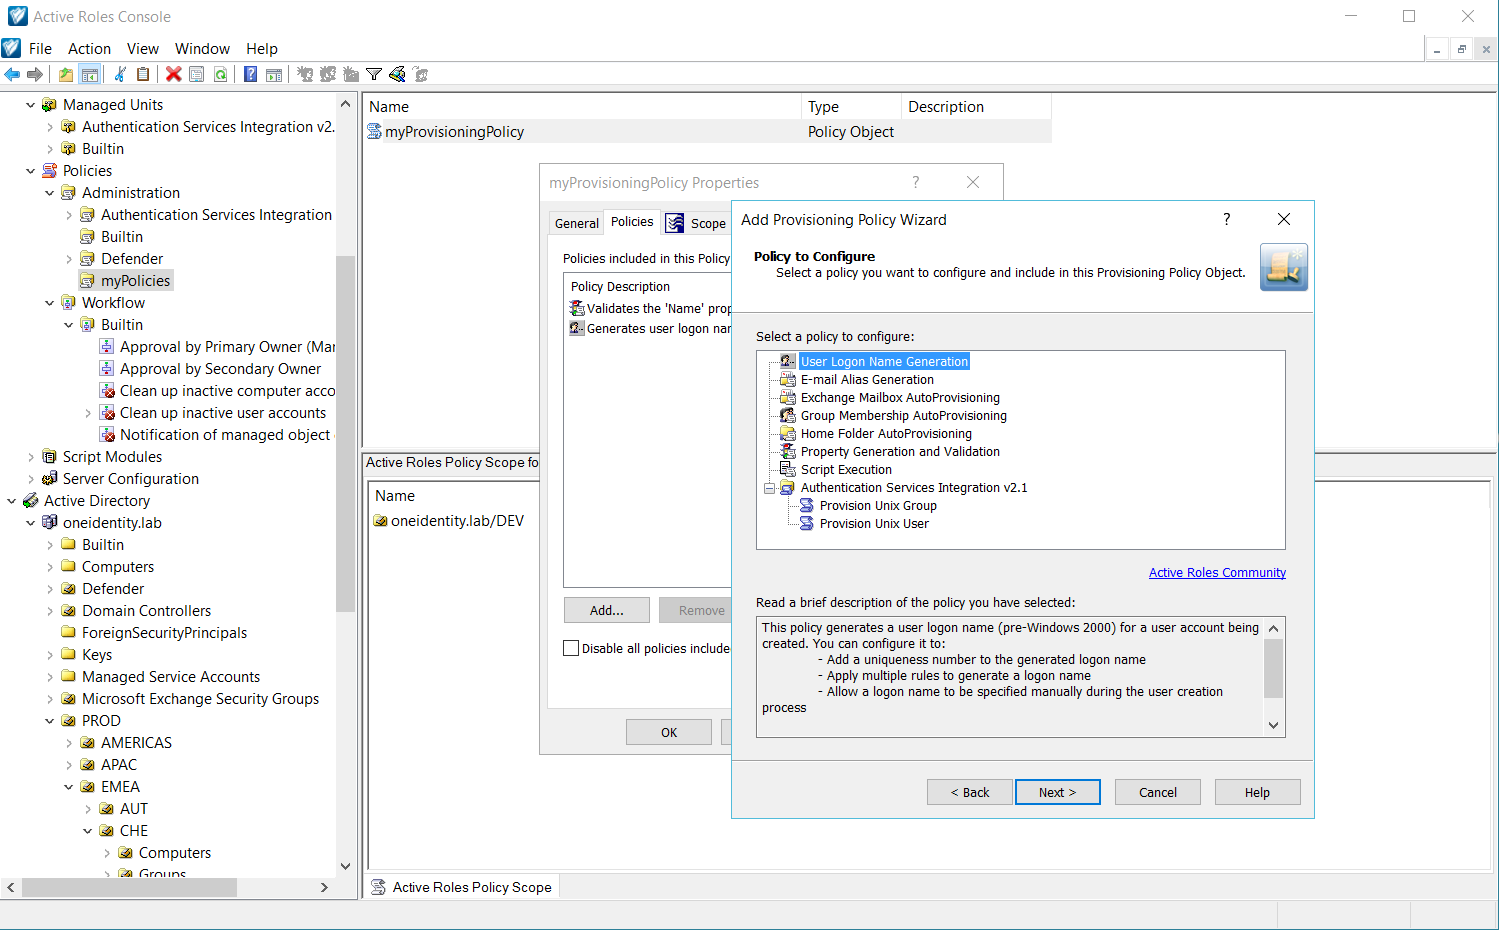Select Approval by Secondary Owner workflow
The height and width of the screenshot is (930, 1499).
click(220, 368)
